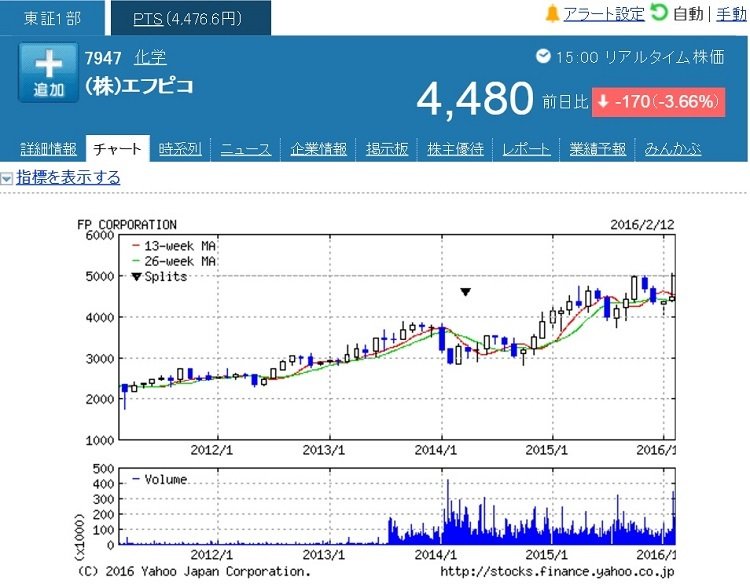Click the small arrow icon before 指標を表示する
Screen dimensions: 750x588
tap(7, 179)
